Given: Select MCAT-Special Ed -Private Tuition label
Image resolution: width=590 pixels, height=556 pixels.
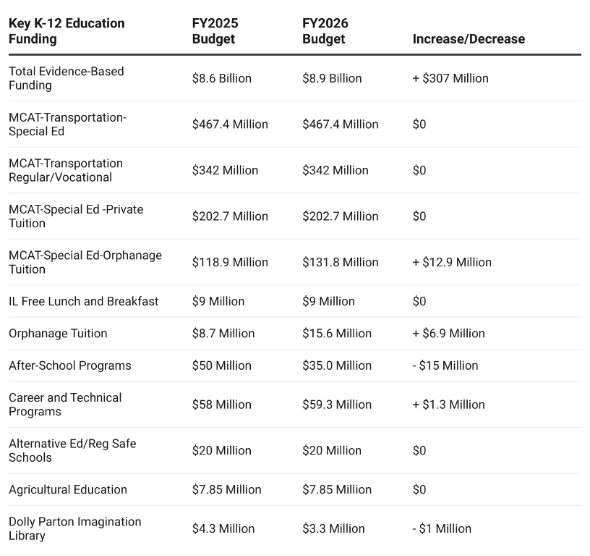Looking at the screenshot, I should pyautogui.click(x=76, y=216).
